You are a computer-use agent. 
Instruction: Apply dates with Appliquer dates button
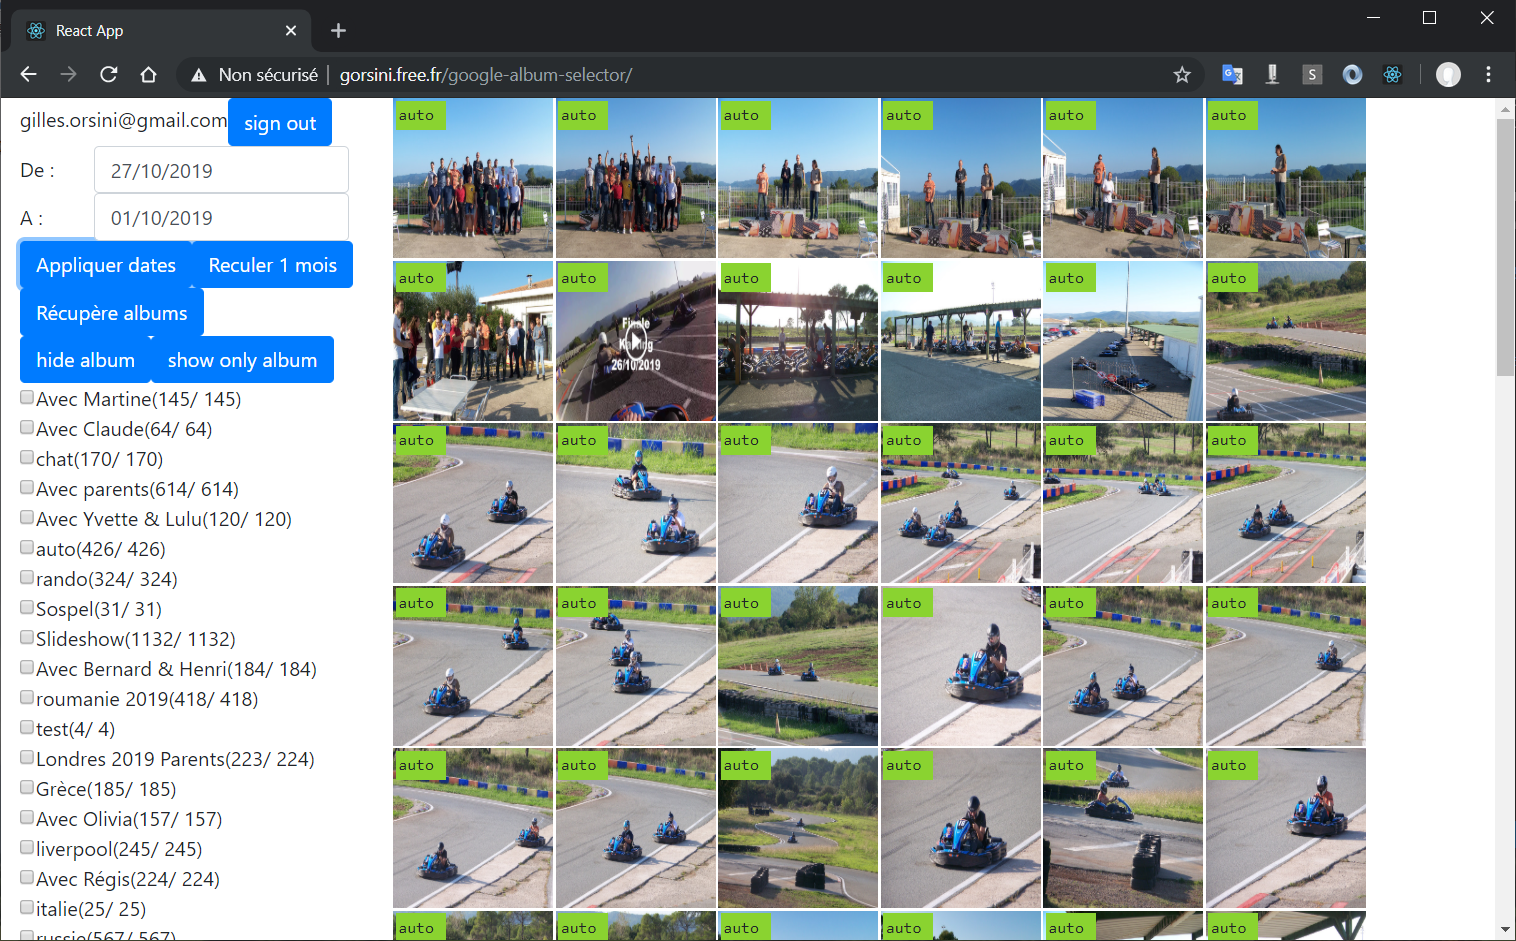[106, 265]
